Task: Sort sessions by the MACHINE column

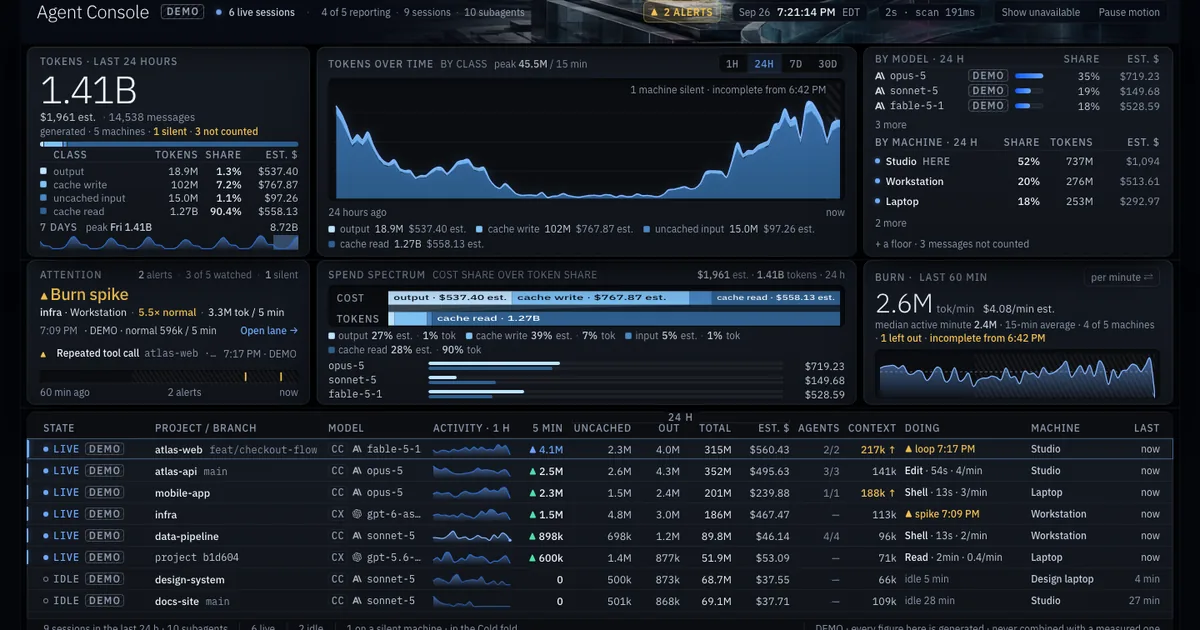Action: coord(1055,428)
